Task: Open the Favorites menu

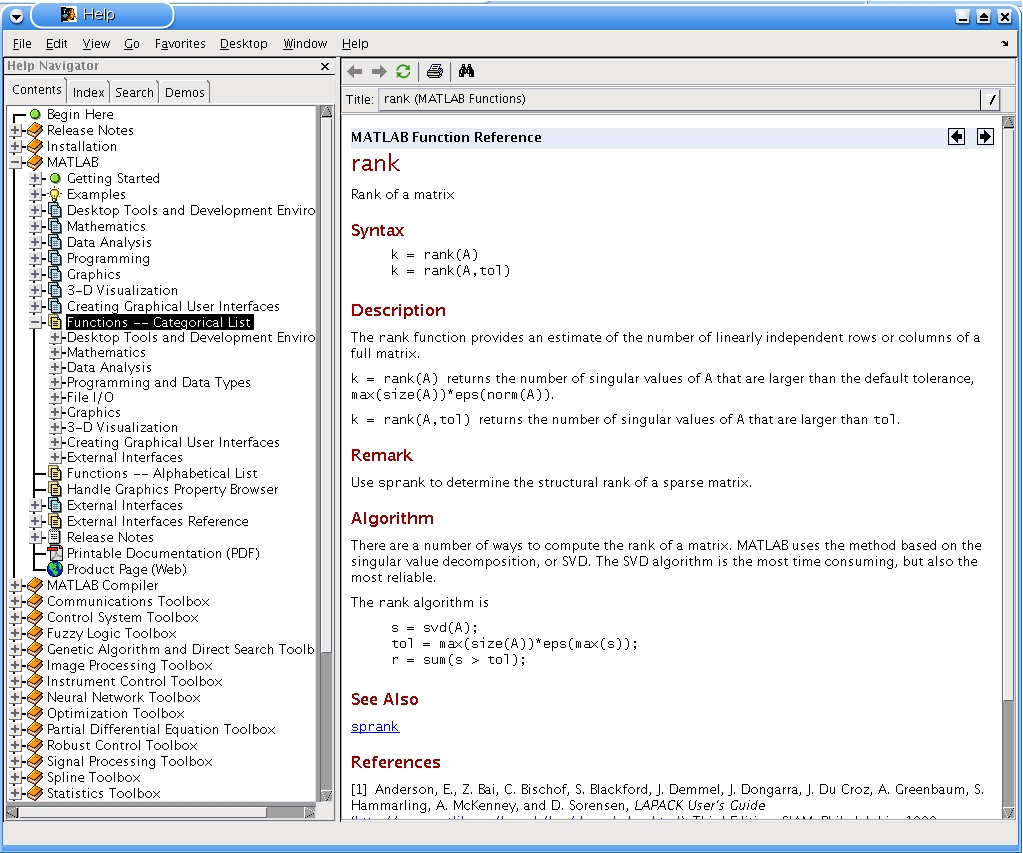Action: 179,43
